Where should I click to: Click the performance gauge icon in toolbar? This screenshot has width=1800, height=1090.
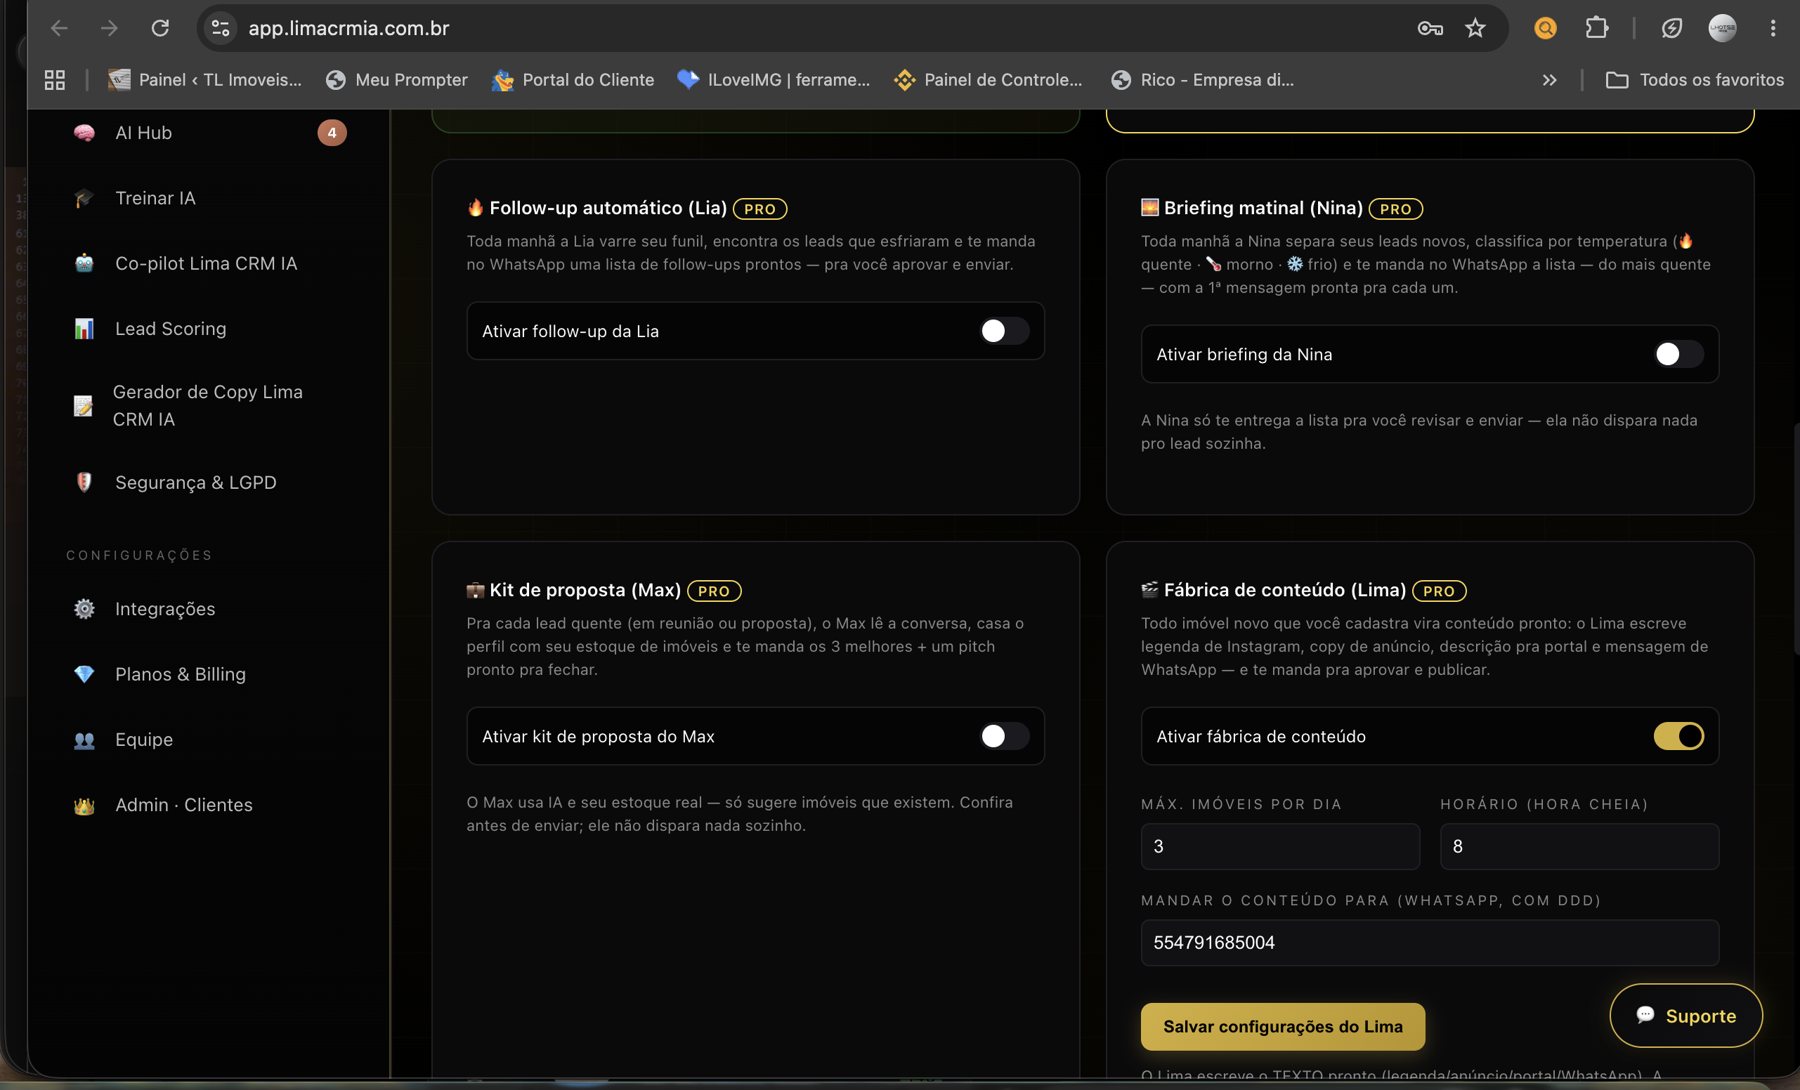(1671, 28)
